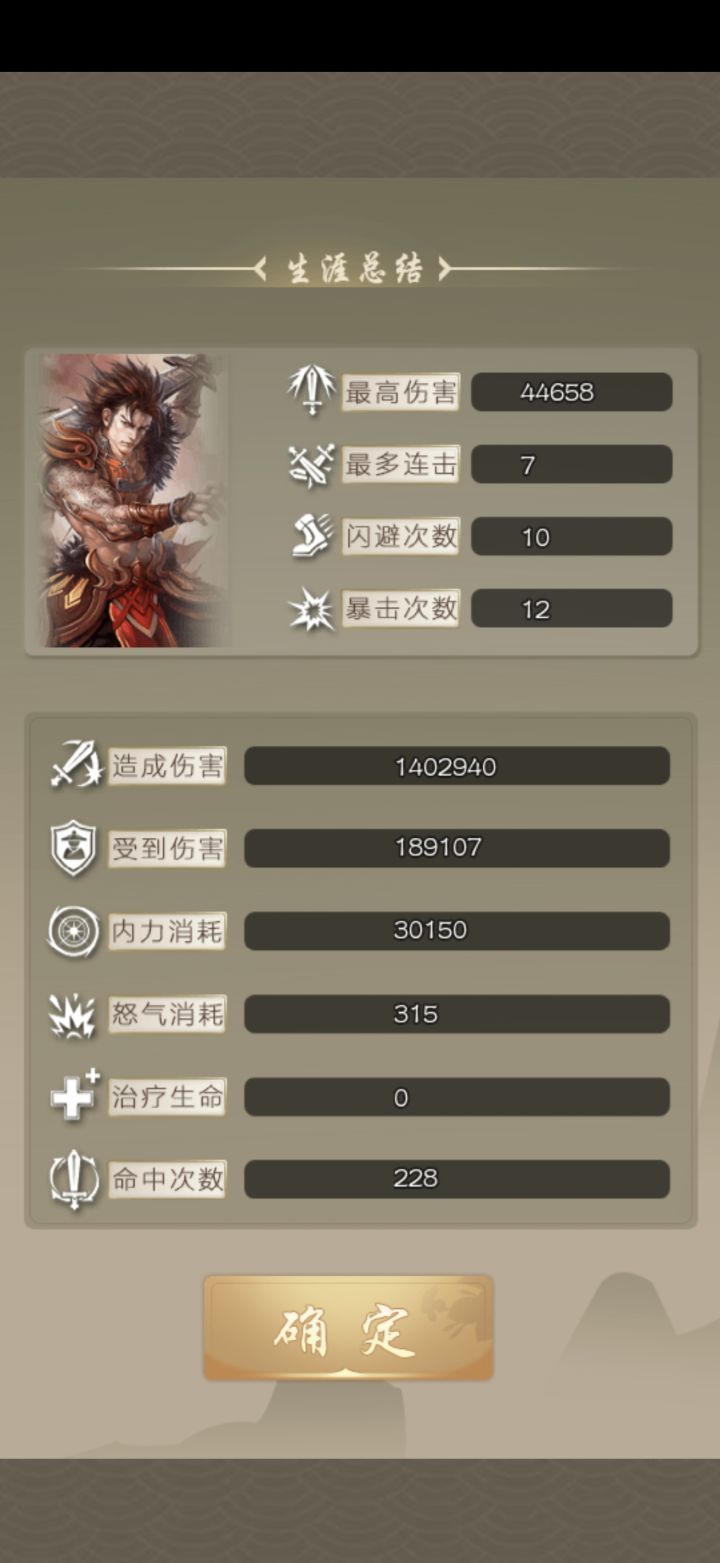Click the winged boot 闪避次数 icon
Screen dimensions: 720x1563
[312, 537]
